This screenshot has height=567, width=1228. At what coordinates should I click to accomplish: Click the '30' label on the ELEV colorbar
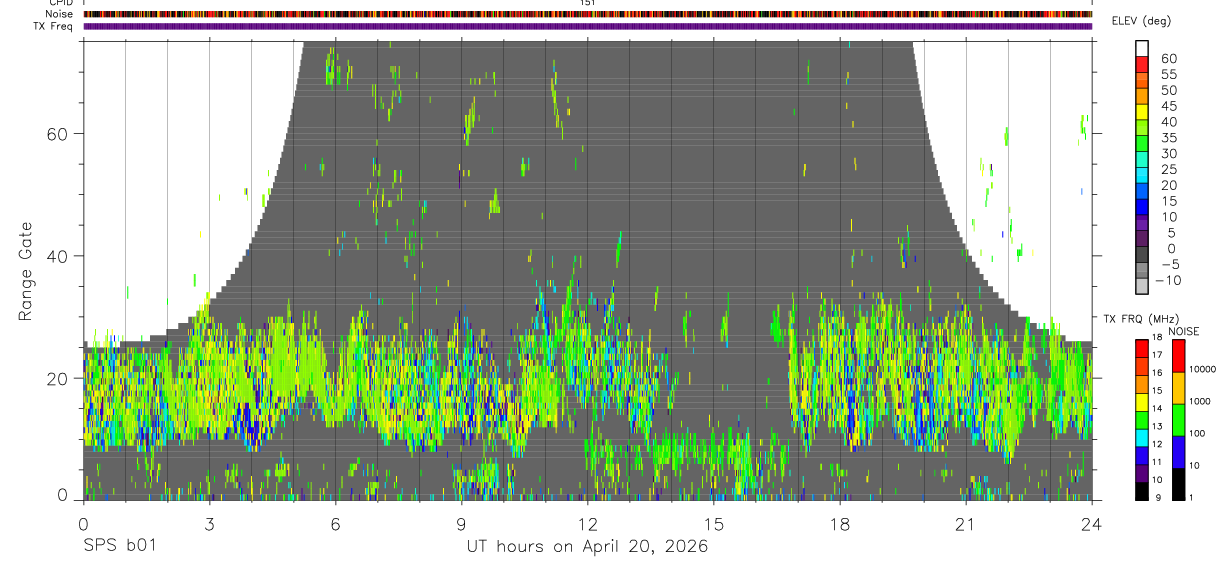[1169, 153]
